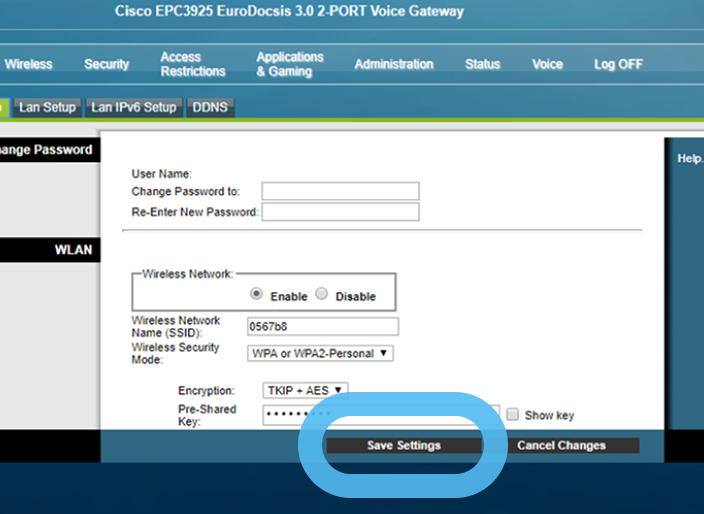Click the Wireless Network Name SSID field

tap(322, 326)
